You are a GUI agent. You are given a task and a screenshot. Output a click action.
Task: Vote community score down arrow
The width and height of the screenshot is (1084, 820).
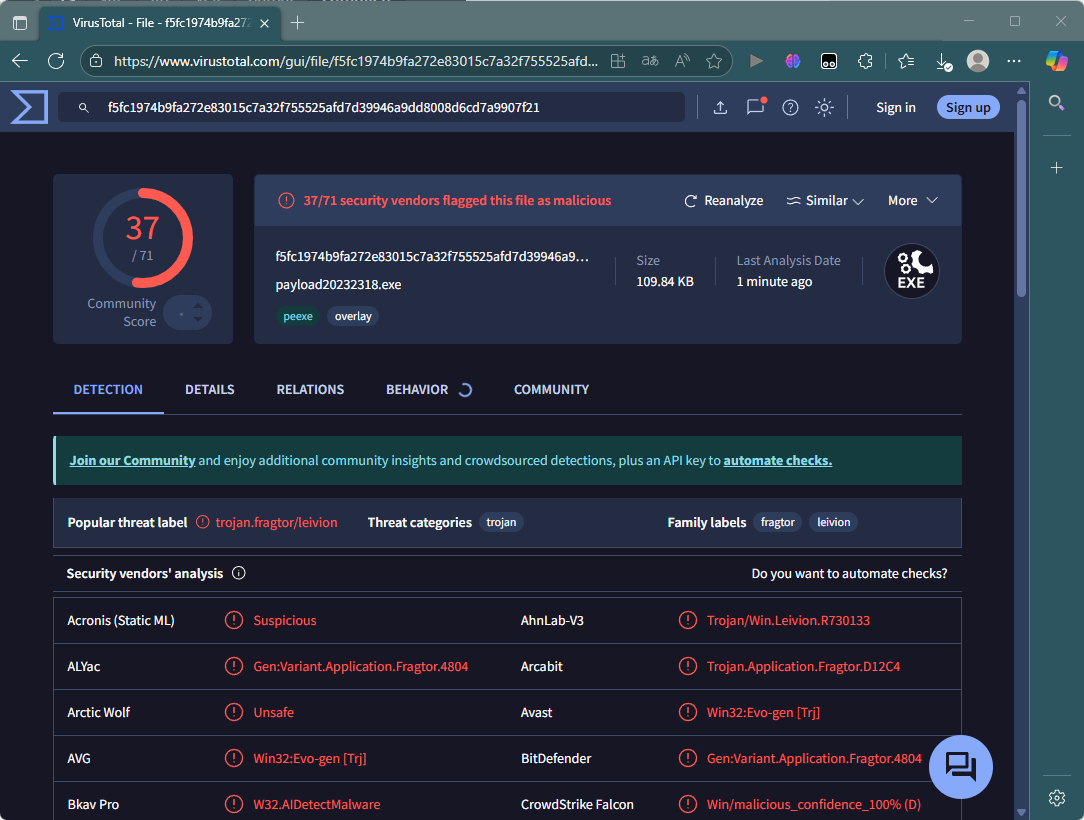tap(198, 319)
